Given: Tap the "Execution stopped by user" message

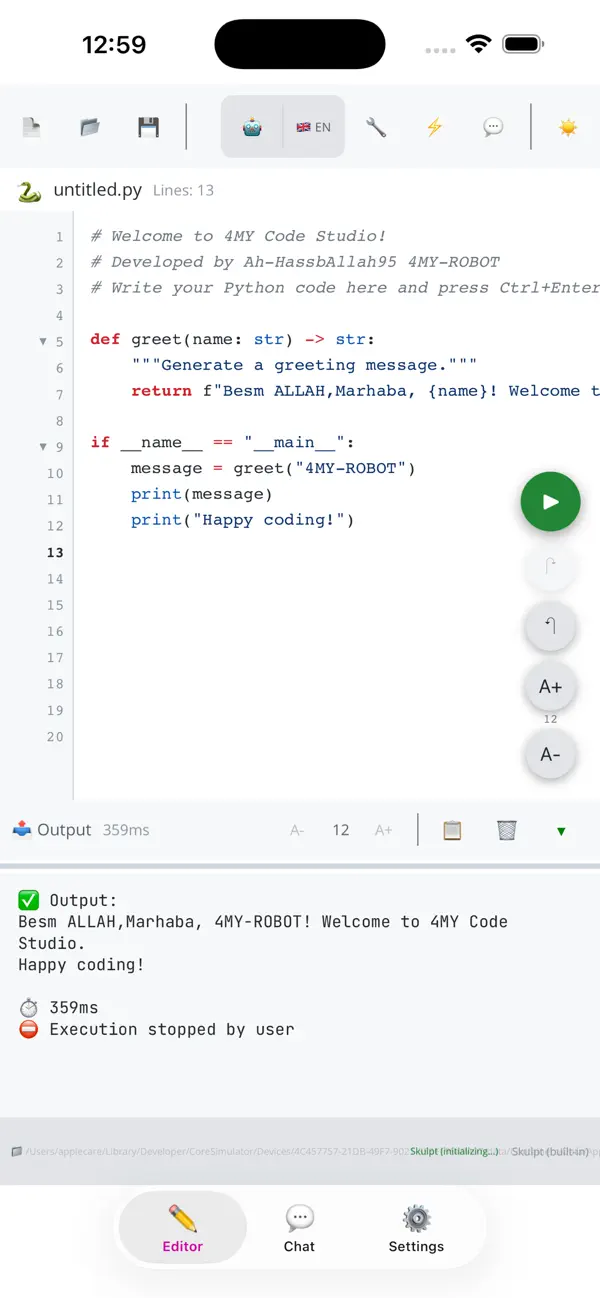Looking at the screenshot, I should tap(156, 1029).
